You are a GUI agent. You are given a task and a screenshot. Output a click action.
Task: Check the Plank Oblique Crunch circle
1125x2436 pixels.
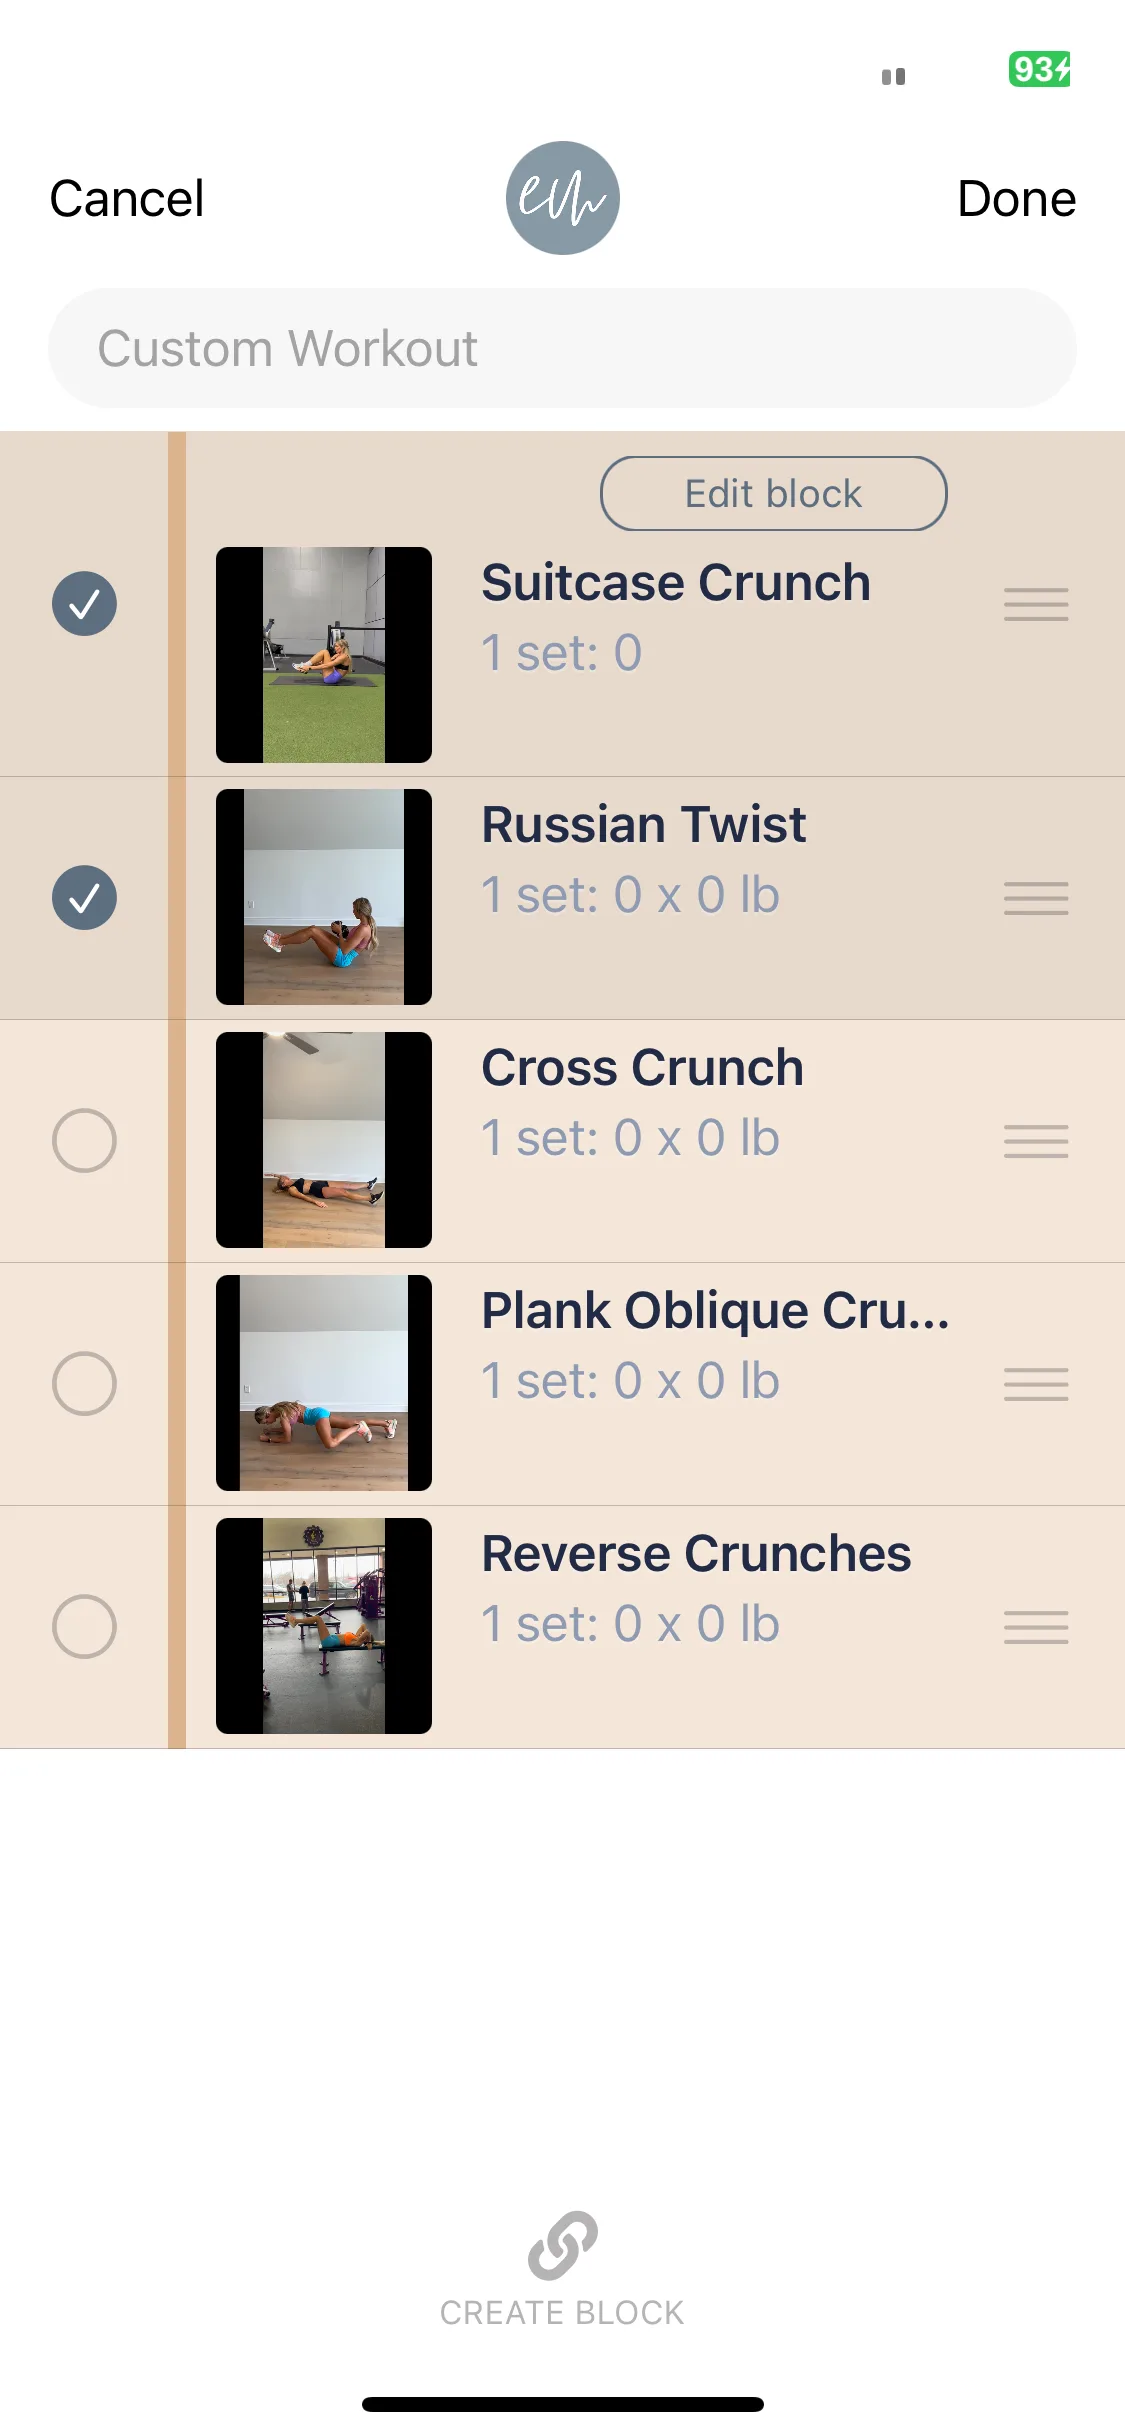(84, 1383)
